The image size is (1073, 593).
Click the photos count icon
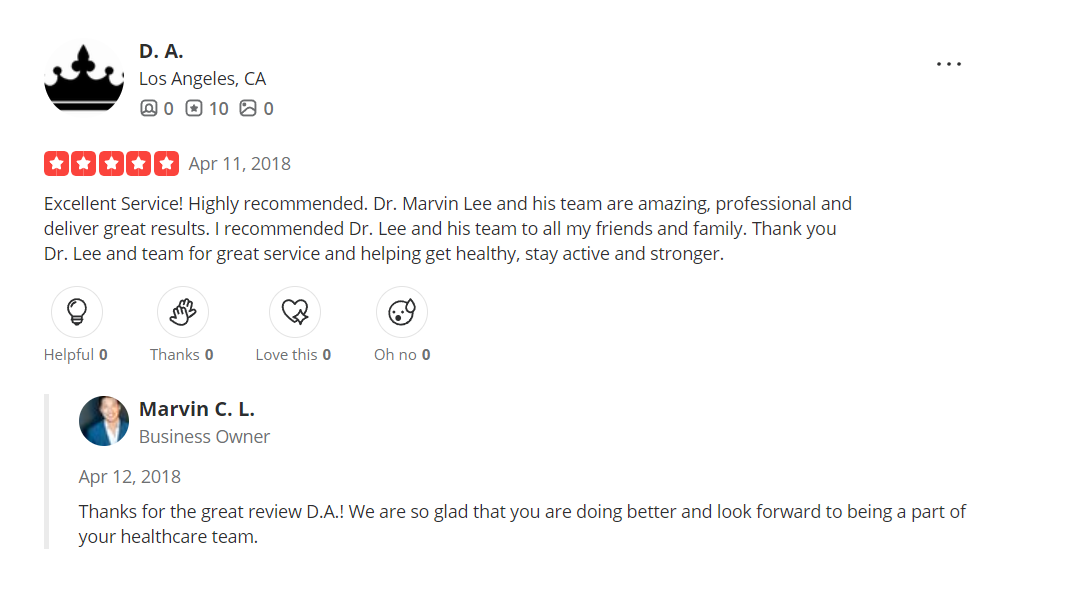tap(248, 108)
